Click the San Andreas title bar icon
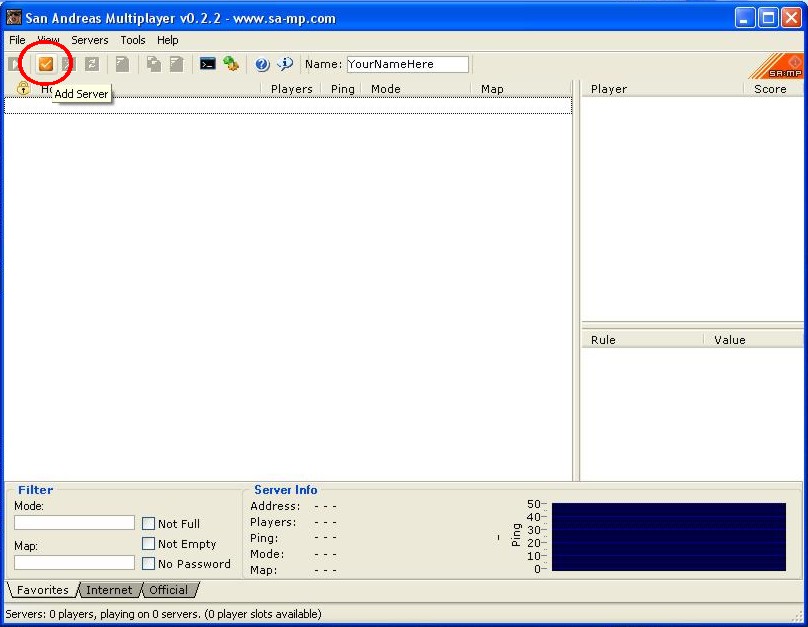Image resolution: width=808 pixels, height=627 pixels. 14,18
